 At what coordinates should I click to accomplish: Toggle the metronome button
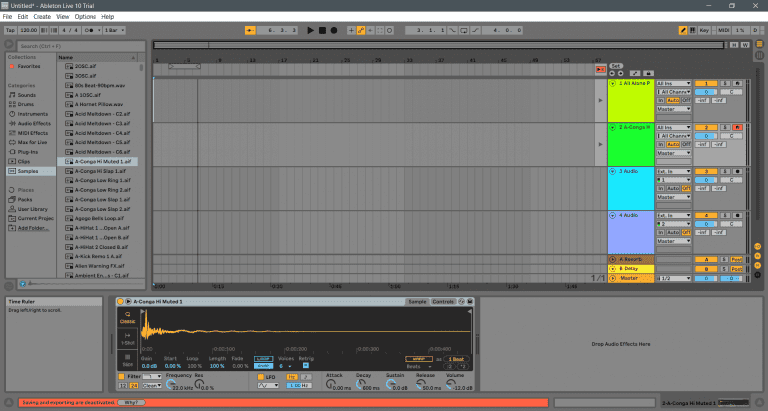point(90,30)
